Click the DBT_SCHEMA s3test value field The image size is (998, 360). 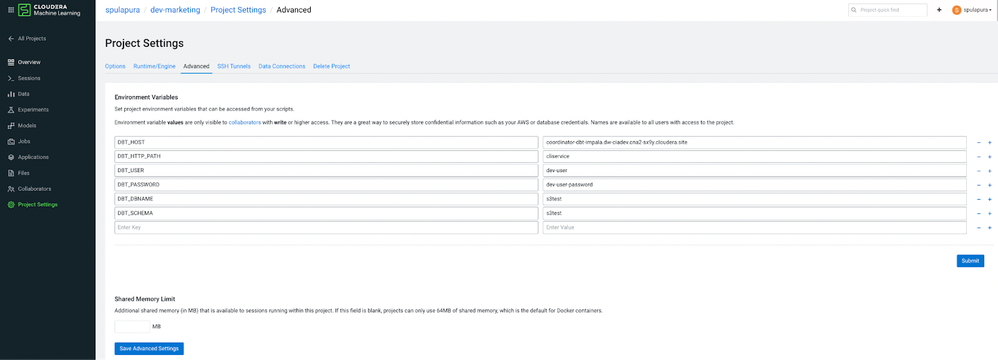(x=755, y=213)
